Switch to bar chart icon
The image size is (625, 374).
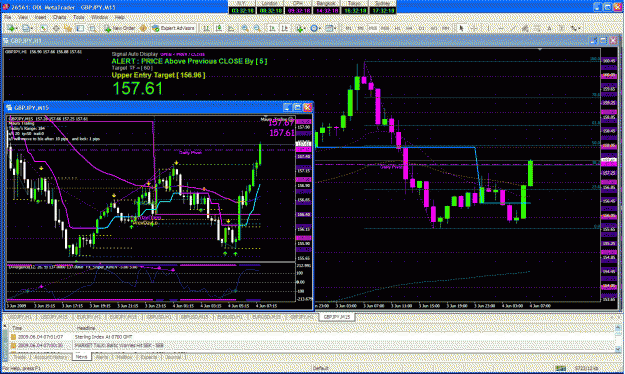point(206,28)
